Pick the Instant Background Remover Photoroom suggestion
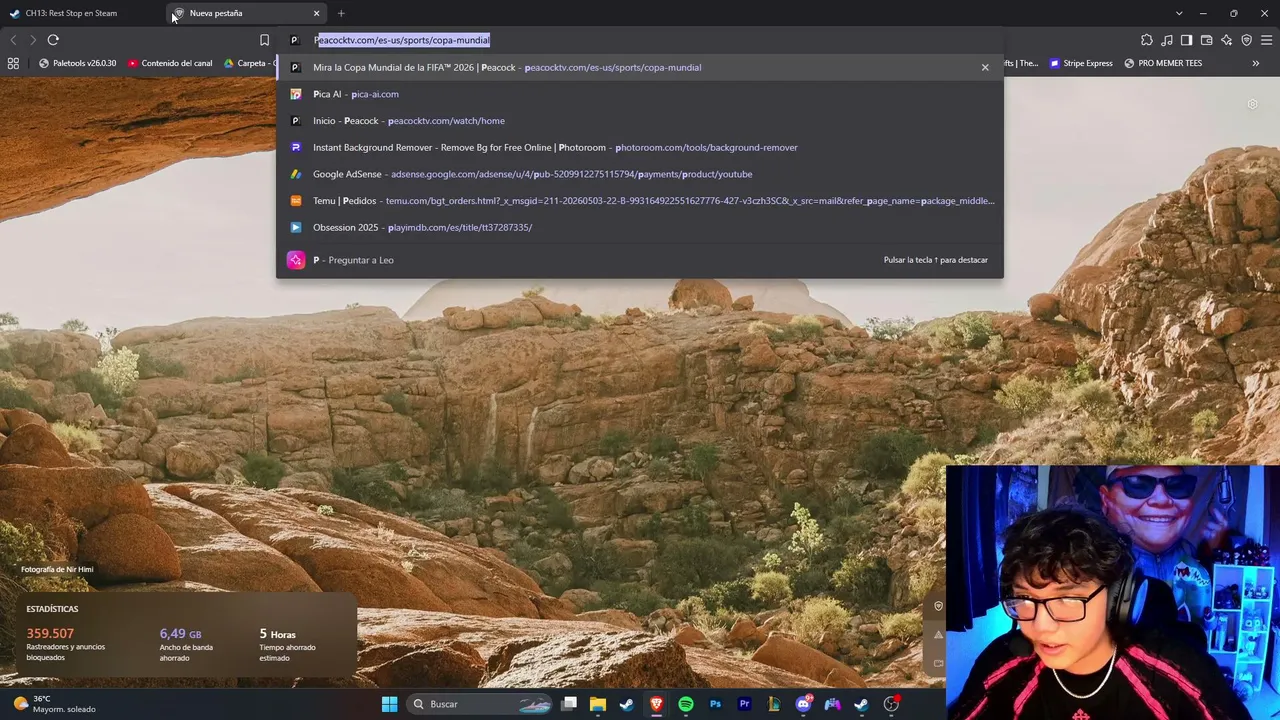1280x720 pixels. point(640,147)
